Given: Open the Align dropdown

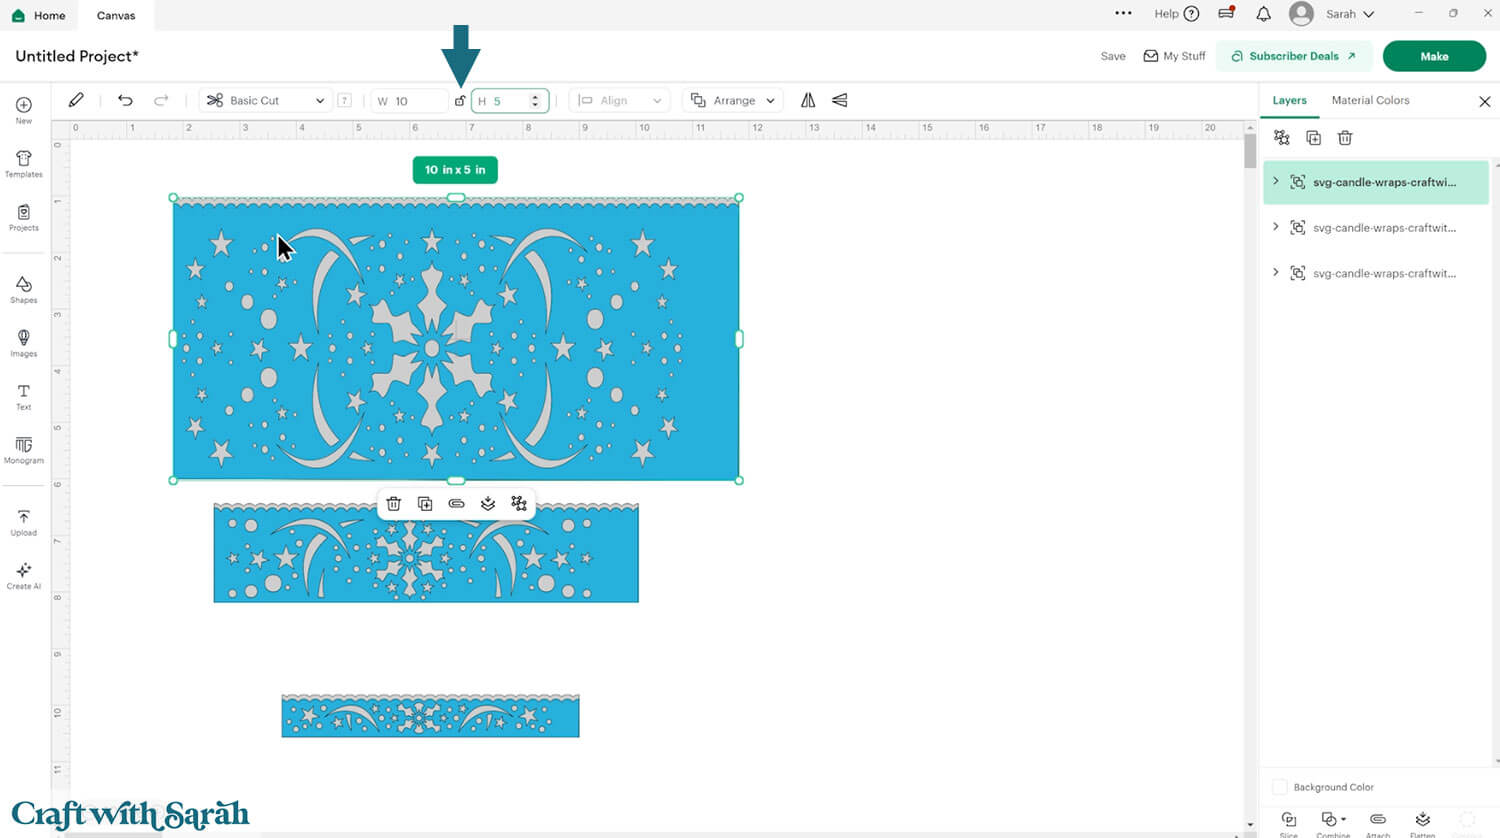Looking at the screenshot, I should tap(620, 100).
